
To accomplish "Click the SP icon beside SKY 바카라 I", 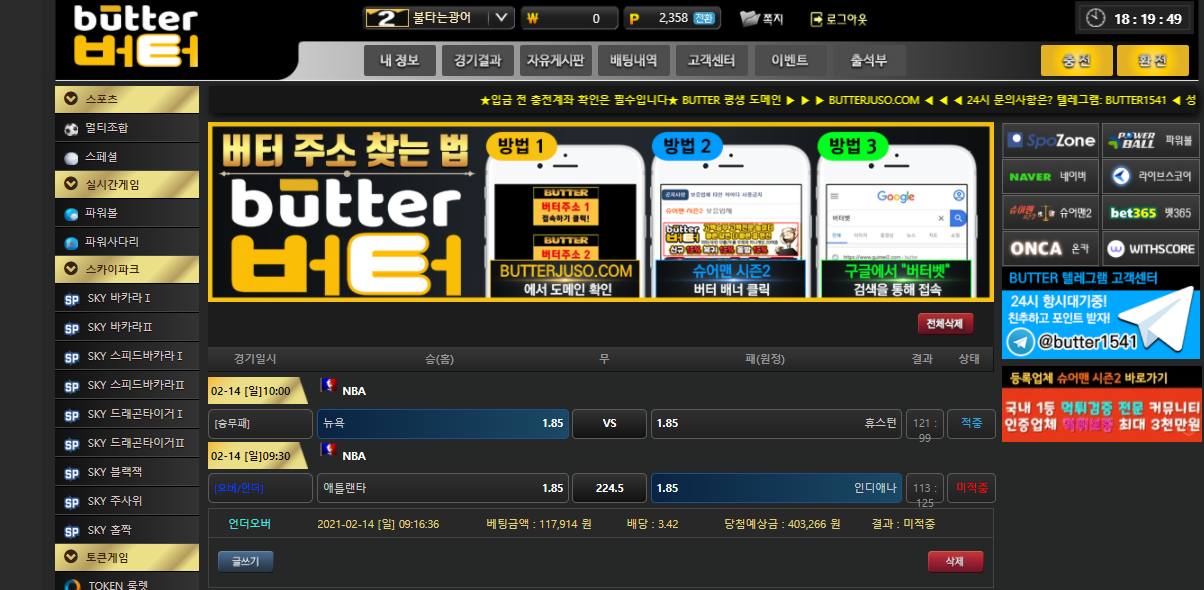I will tap(71, 299).
